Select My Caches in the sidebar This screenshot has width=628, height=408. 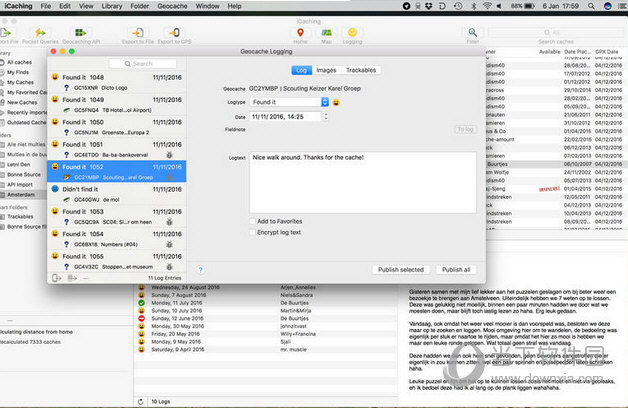pos(20,82)
